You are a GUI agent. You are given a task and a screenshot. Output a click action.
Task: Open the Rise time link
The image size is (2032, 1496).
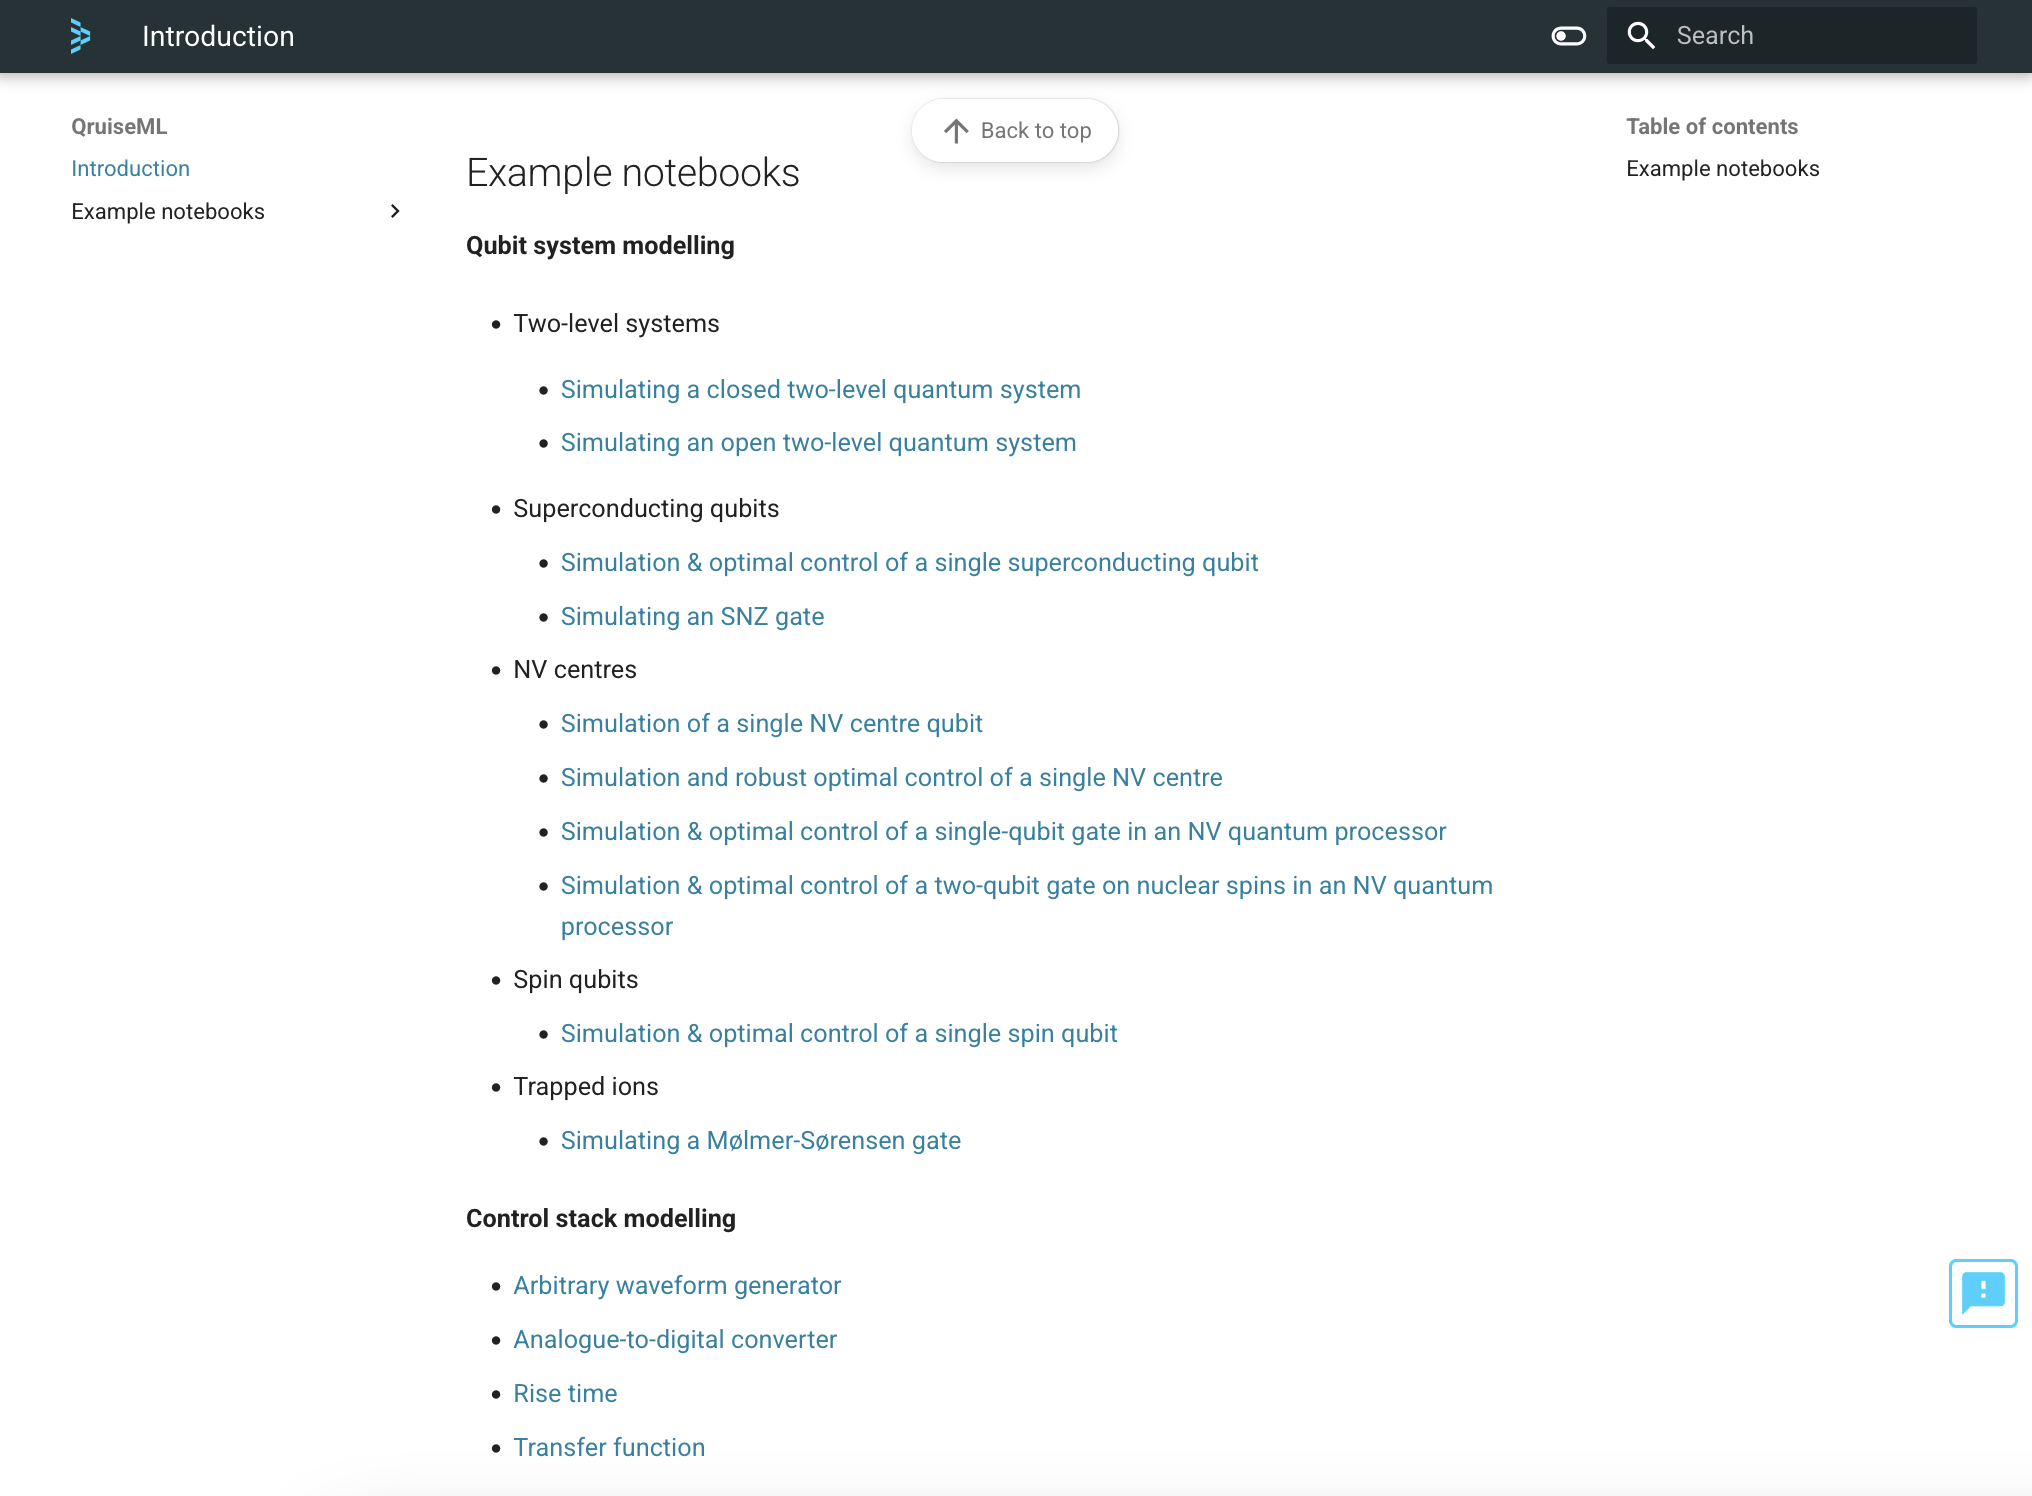click(x=565, y=1393)
